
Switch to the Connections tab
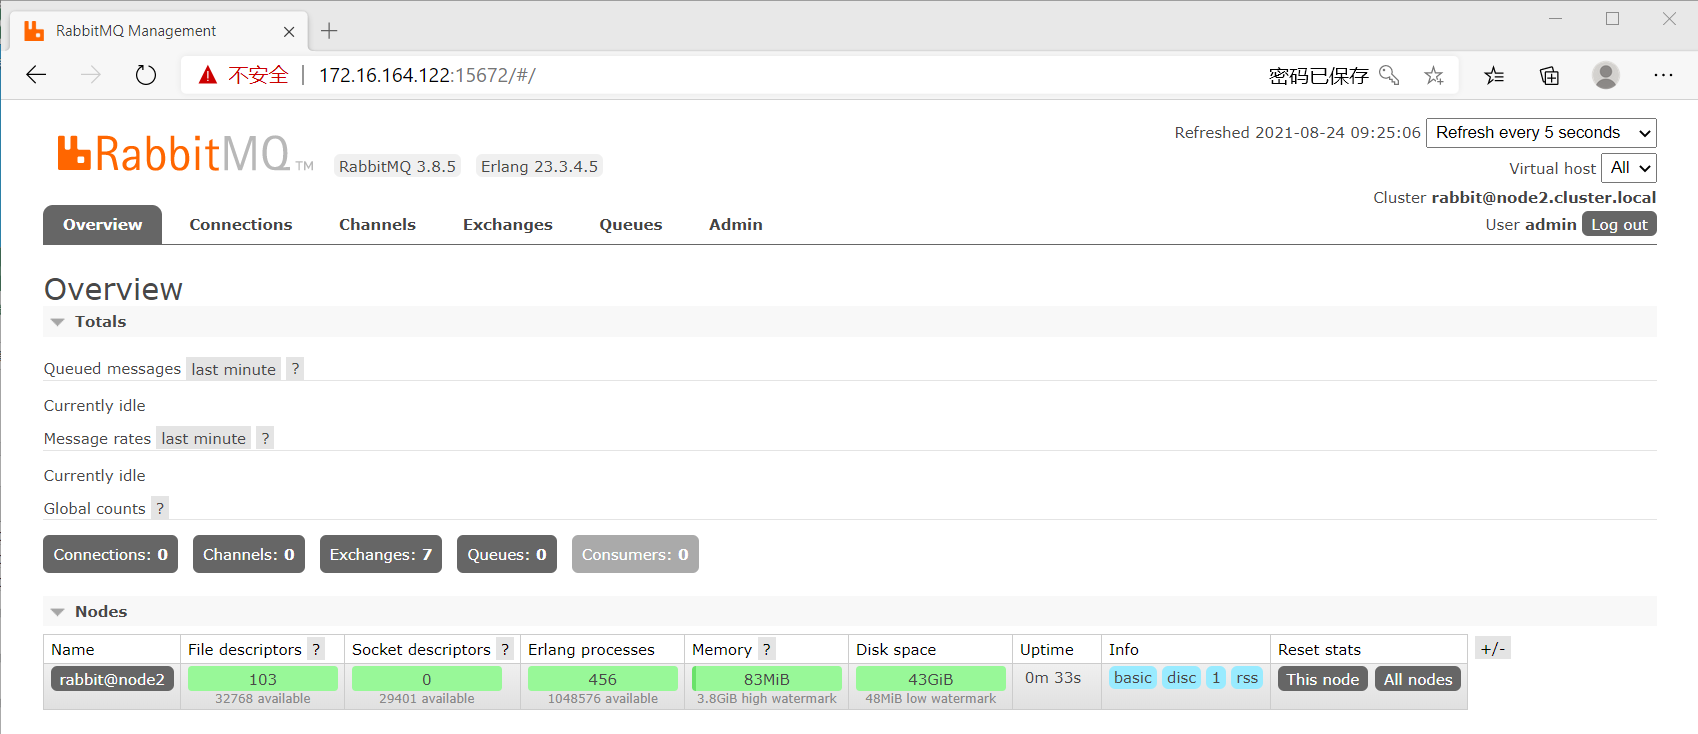pos(241,225)
